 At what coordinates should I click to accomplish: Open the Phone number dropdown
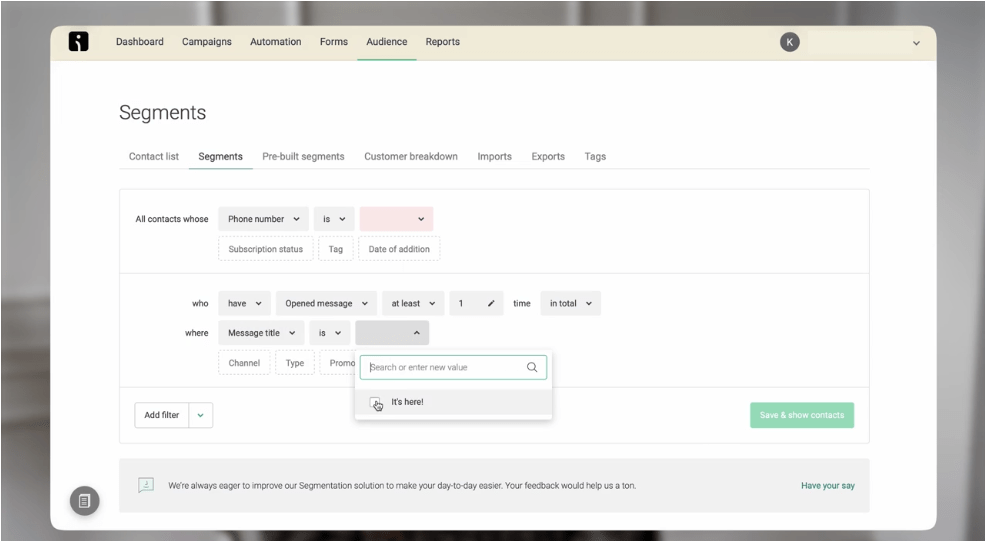click(x=263, y=219)
